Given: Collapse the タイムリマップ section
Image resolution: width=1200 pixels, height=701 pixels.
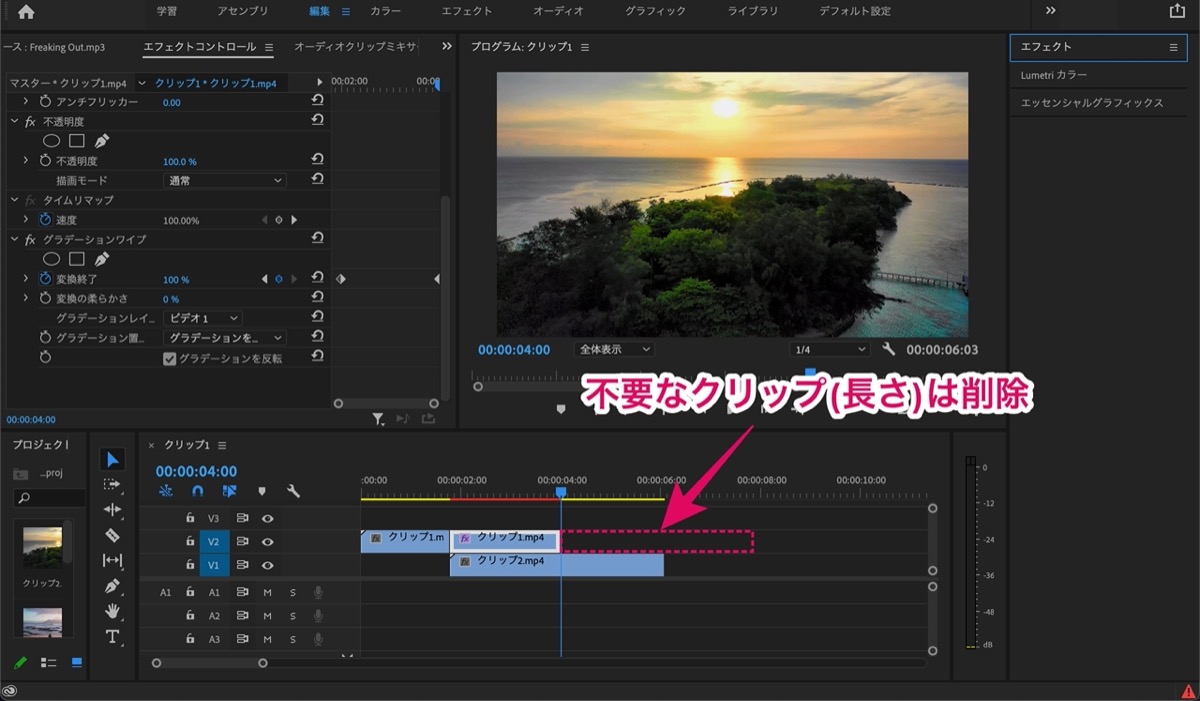Looking at the screenshot, I should 15,199.
